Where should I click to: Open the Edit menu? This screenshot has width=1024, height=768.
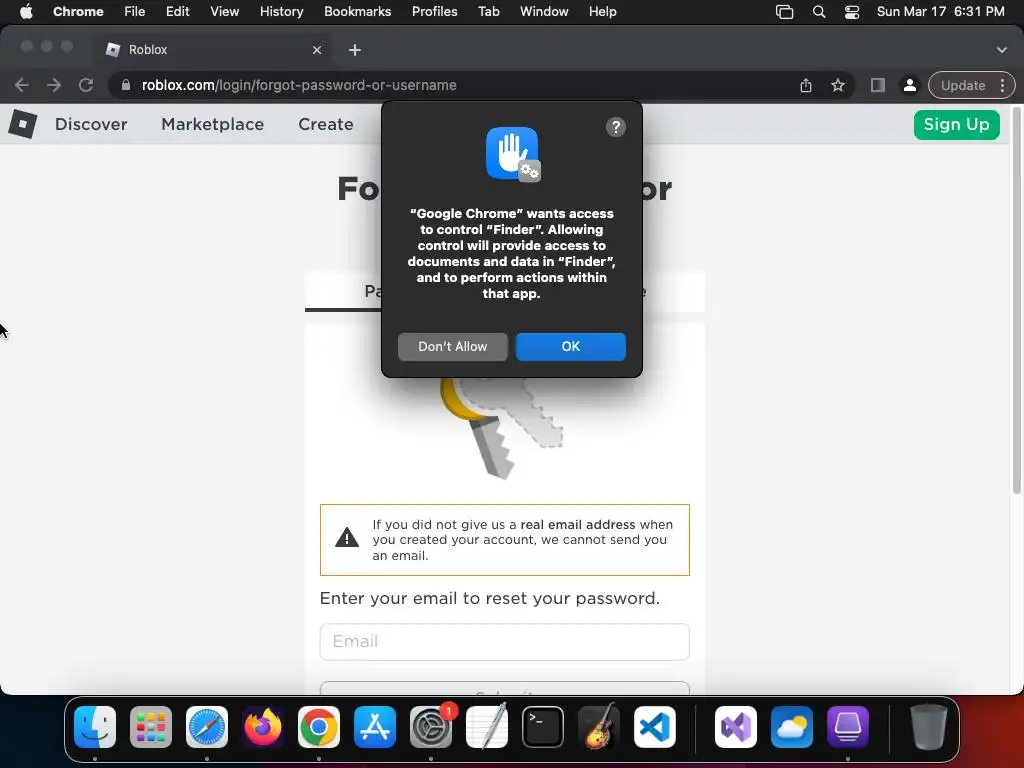(x=177, y=11)
